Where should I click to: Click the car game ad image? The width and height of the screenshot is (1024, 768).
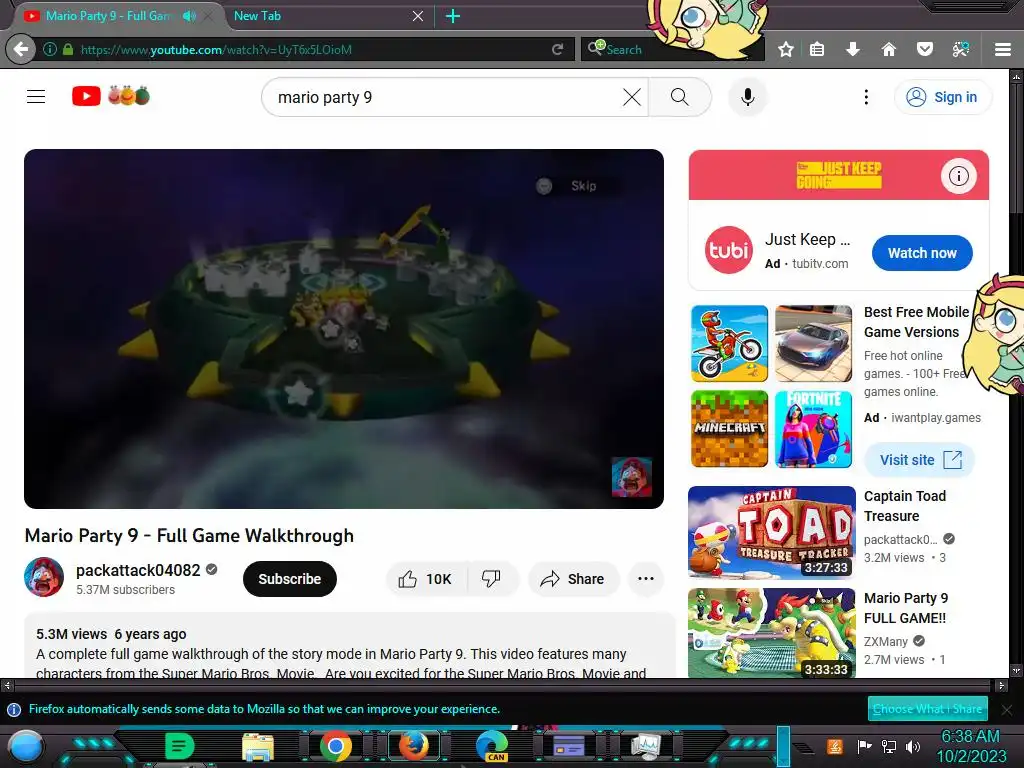[x=813, y=343]
